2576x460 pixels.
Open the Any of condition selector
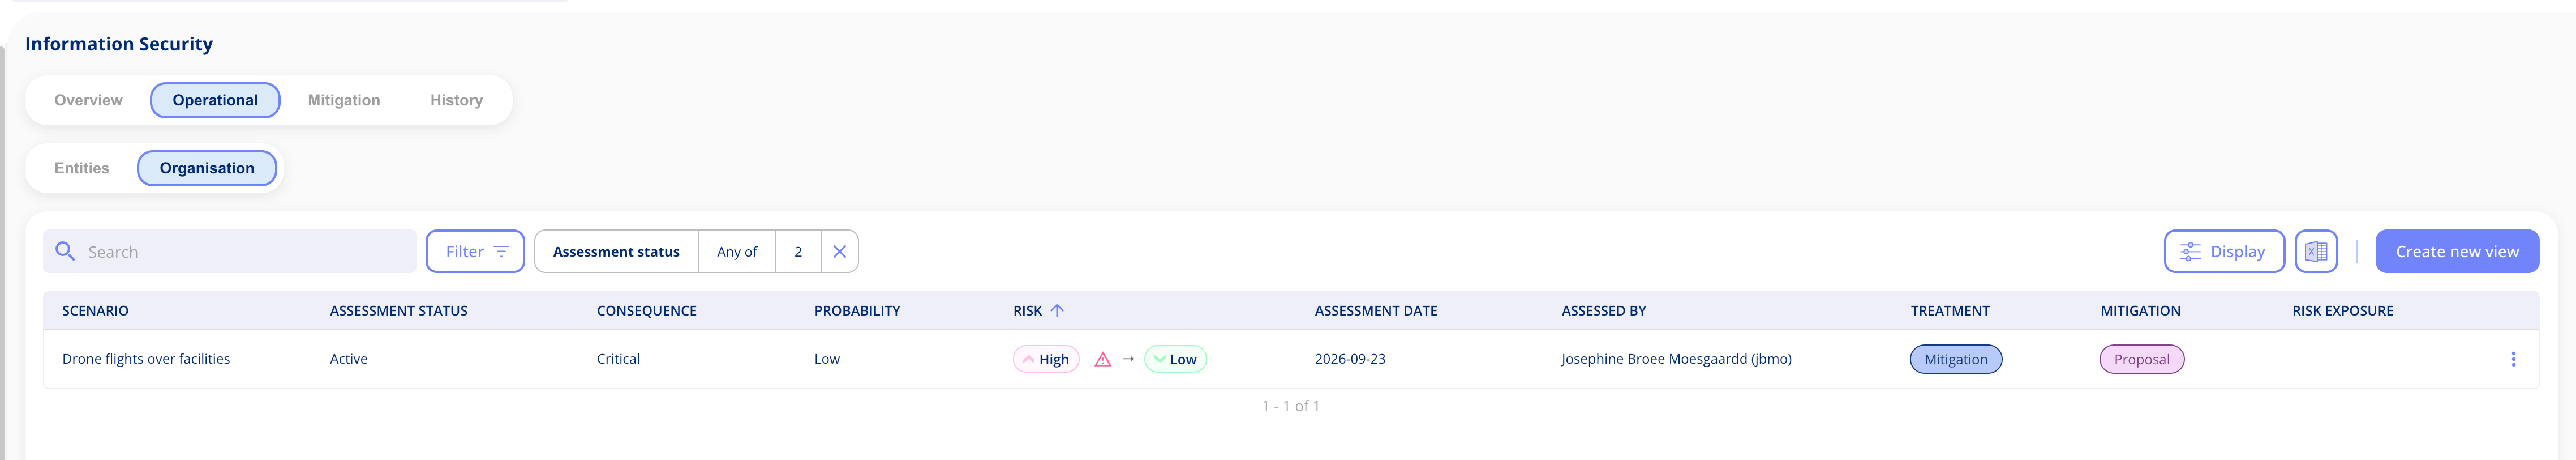pos(736,251)
